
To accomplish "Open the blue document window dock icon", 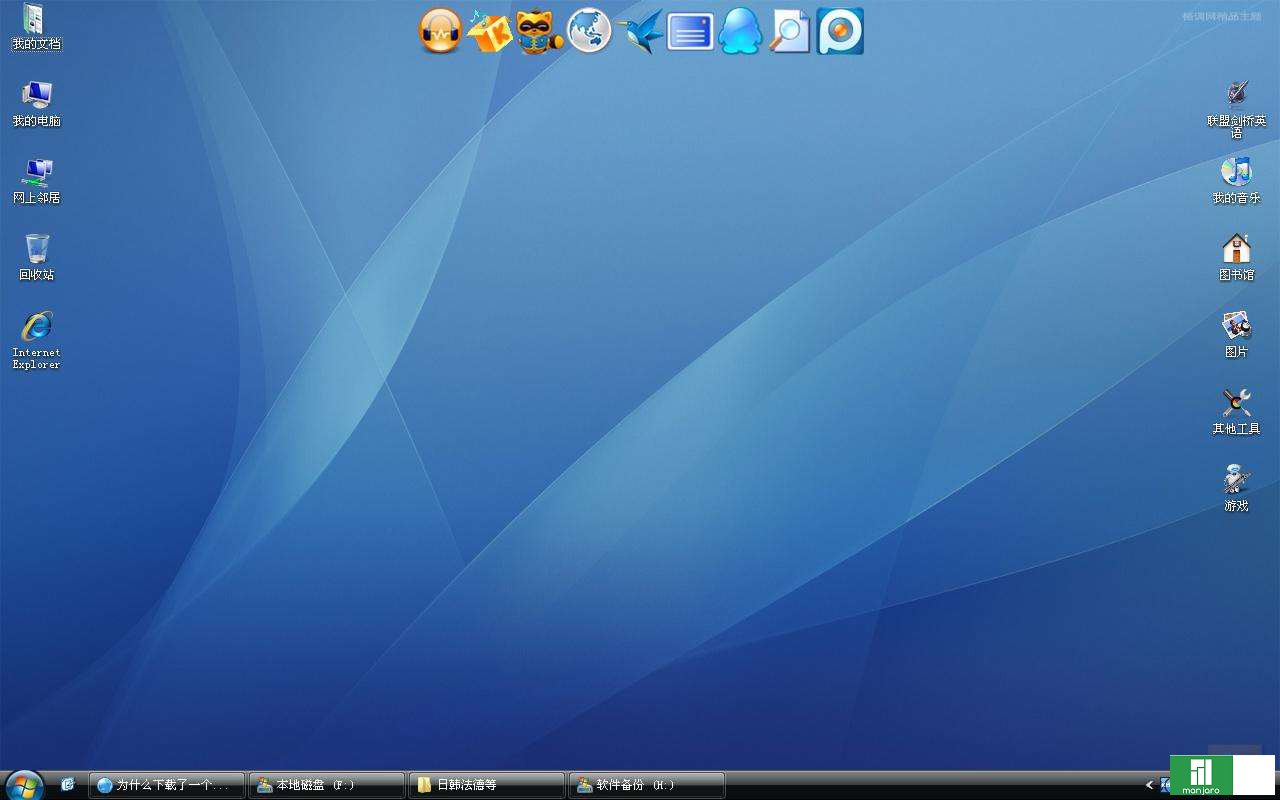I will point(690,31).
